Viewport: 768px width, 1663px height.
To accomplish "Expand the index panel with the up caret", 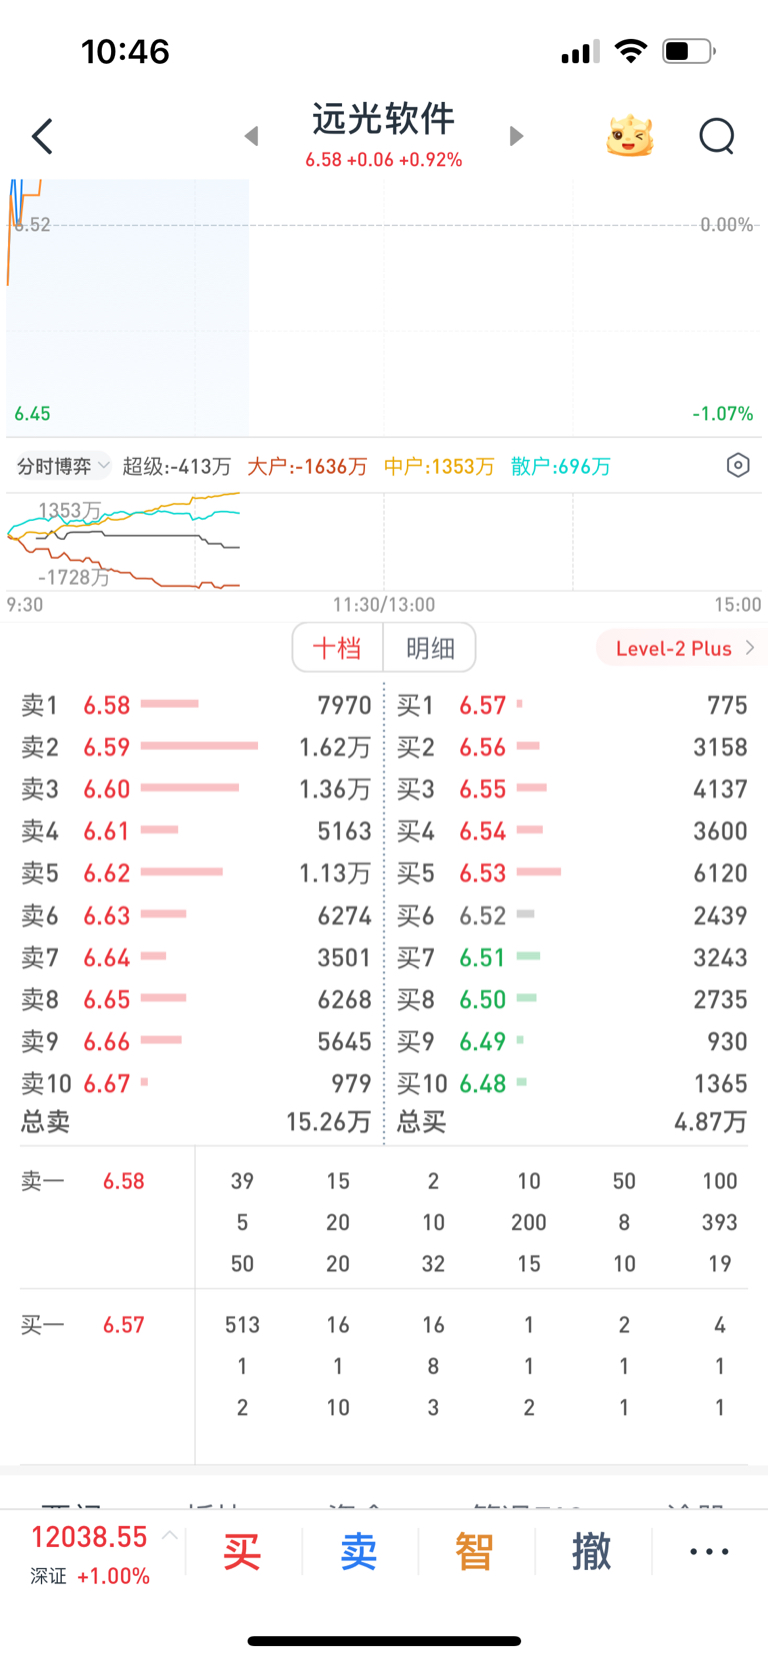I will 170,1535.
